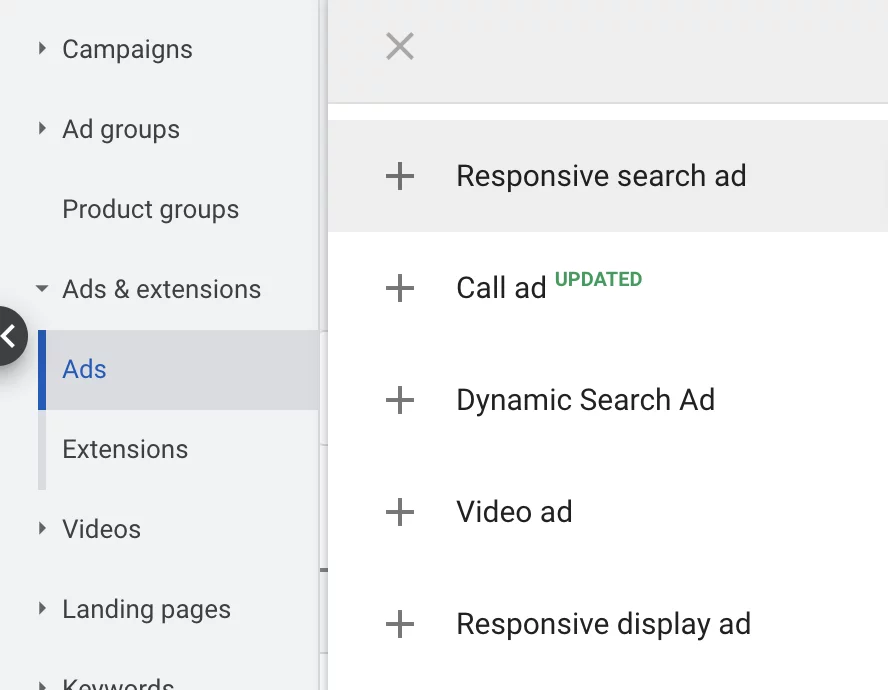The height and width of the screenshot is (690, 888).
Task: Select the Video ad option
Action: click(x=514, y=512)
